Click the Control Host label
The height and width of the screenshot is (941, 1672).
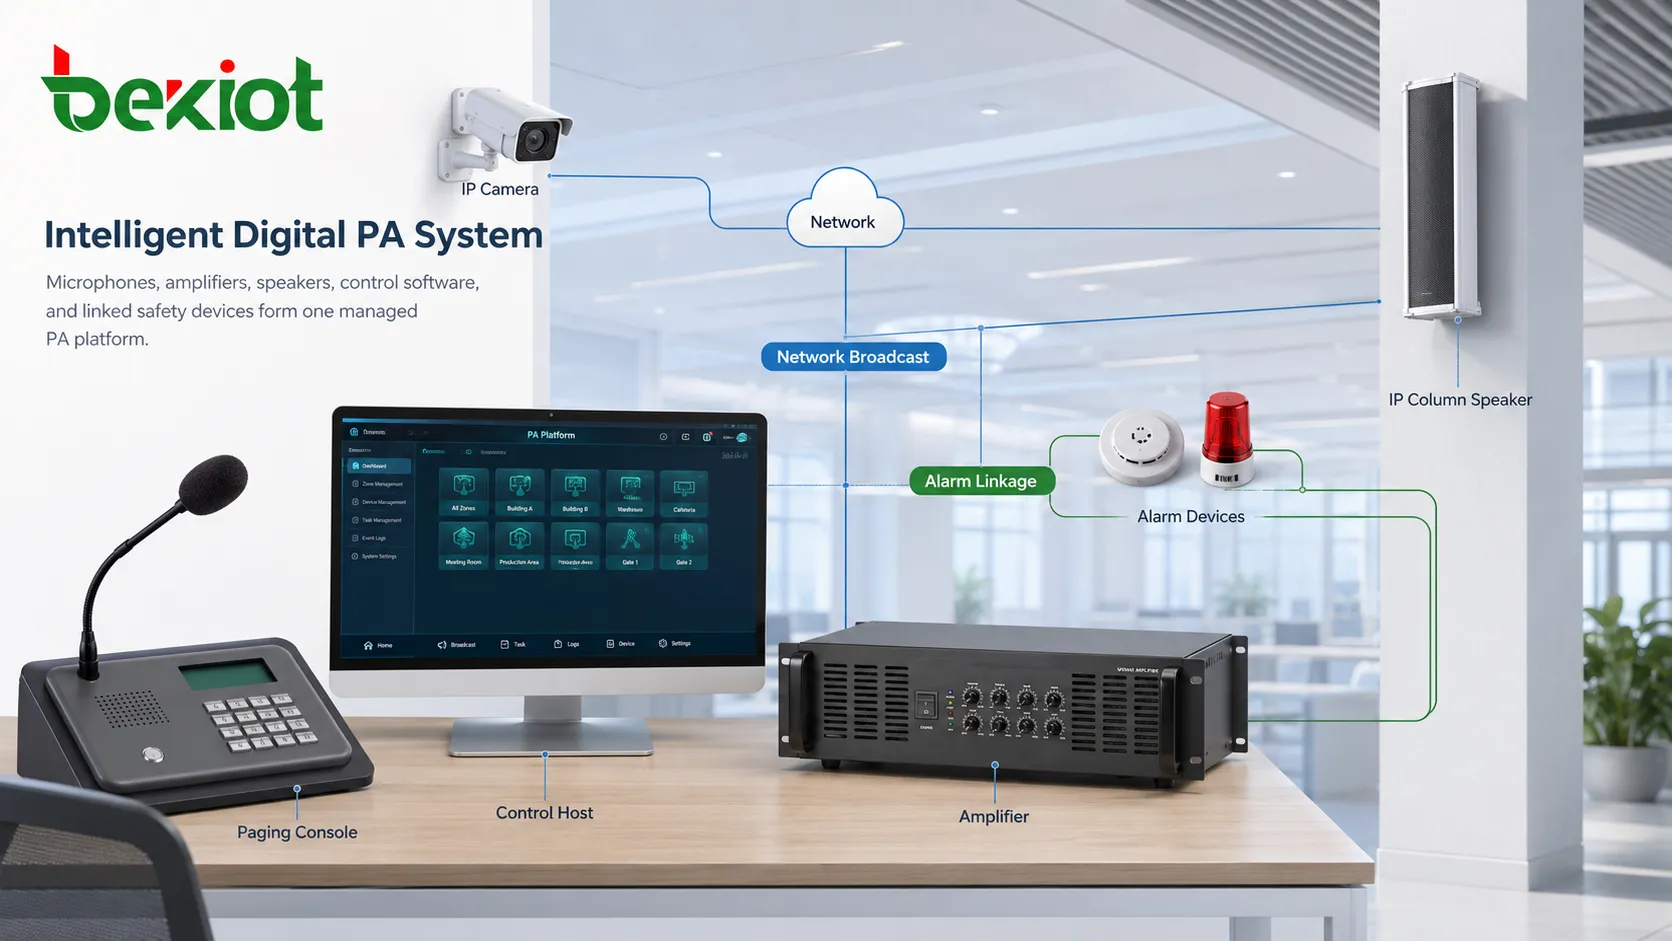(x=545, y=813)
